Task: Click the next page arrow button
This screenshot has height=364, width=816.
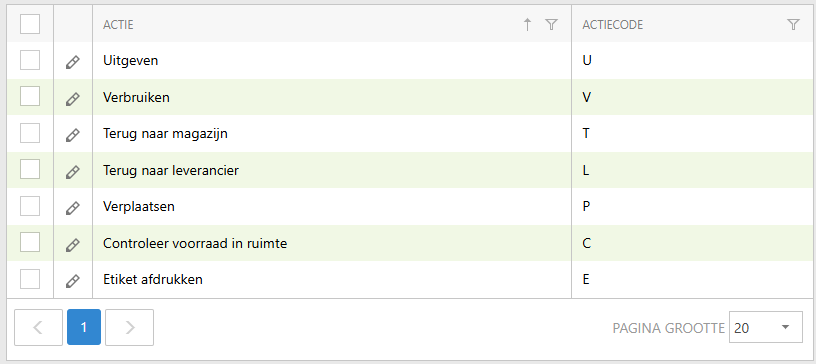Action: 130,327
